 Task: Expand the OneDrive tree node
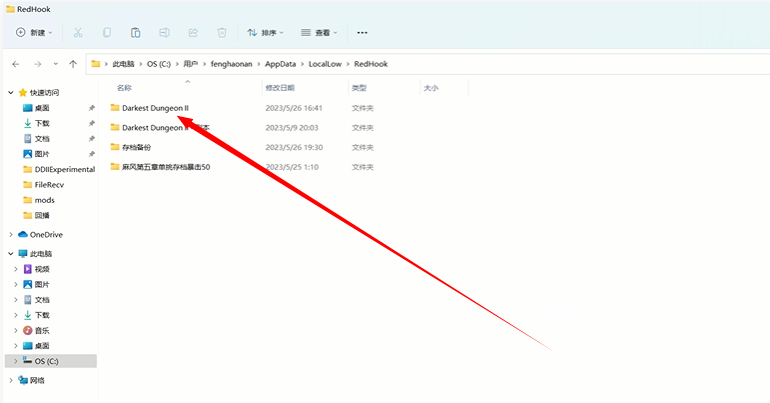tap(11, 235)
